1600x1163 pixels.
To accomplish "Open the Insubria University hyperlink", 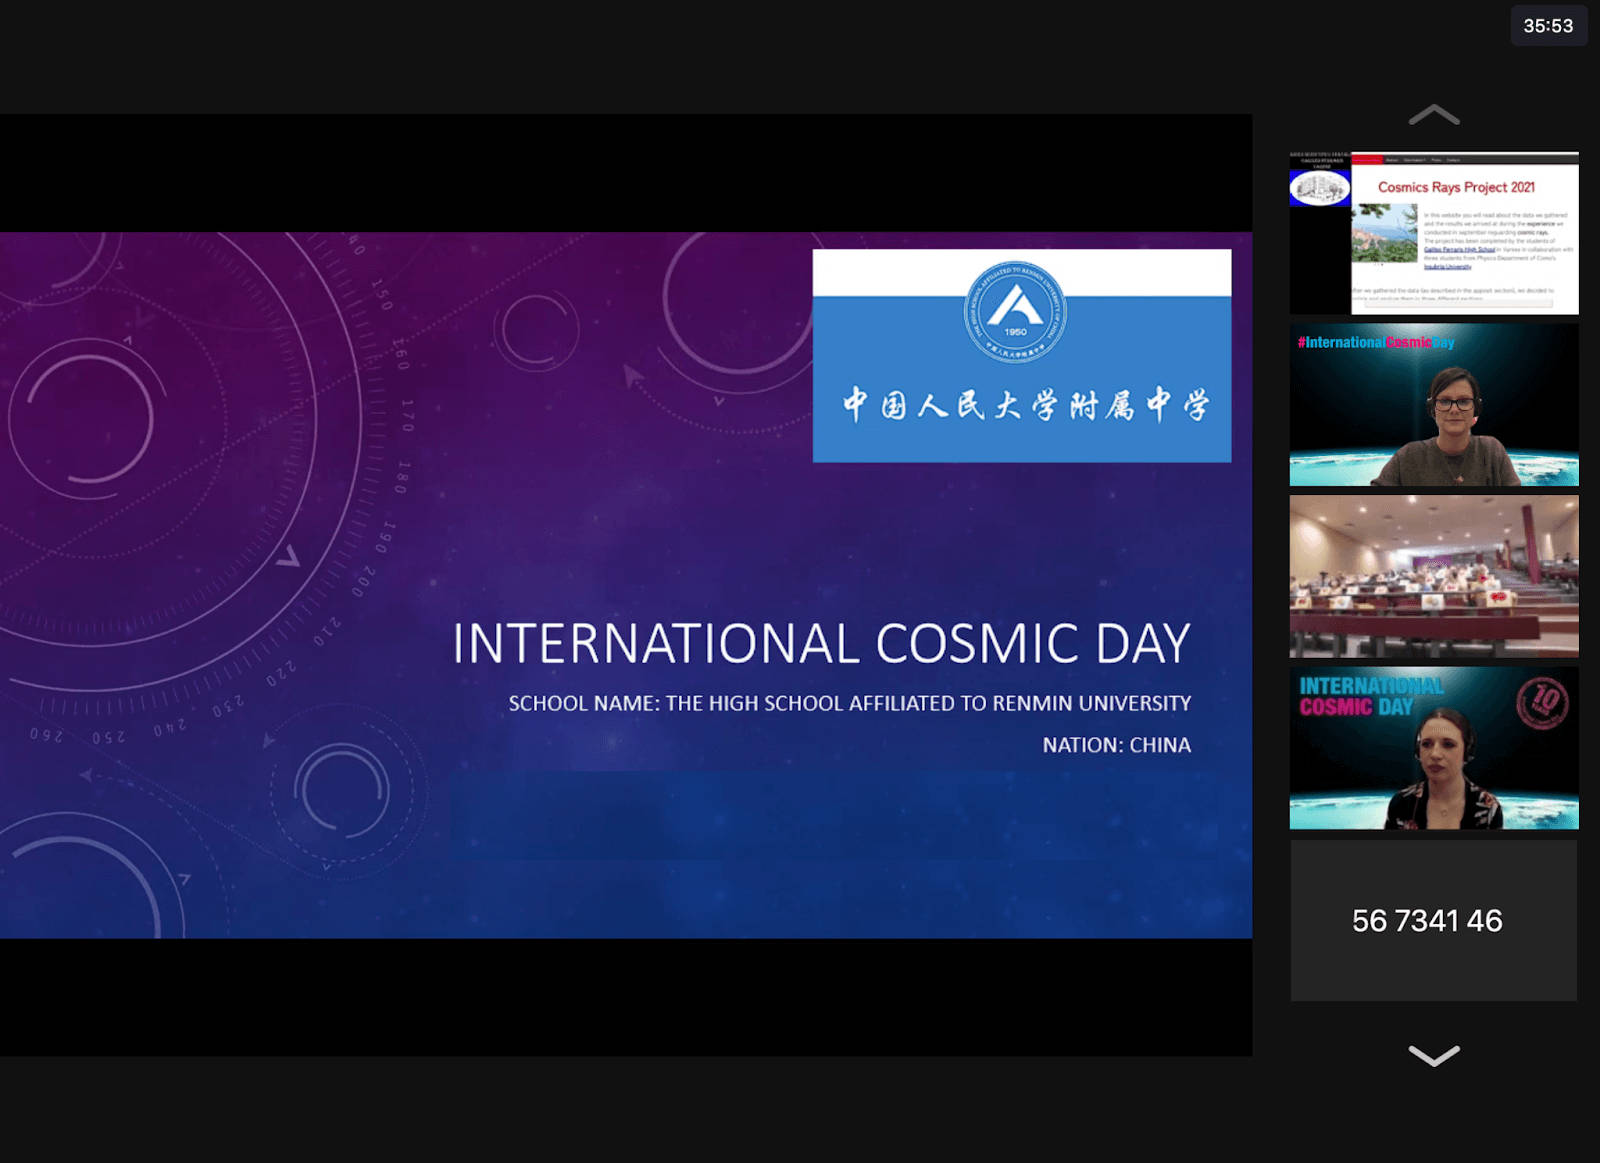I will 1448,267.
